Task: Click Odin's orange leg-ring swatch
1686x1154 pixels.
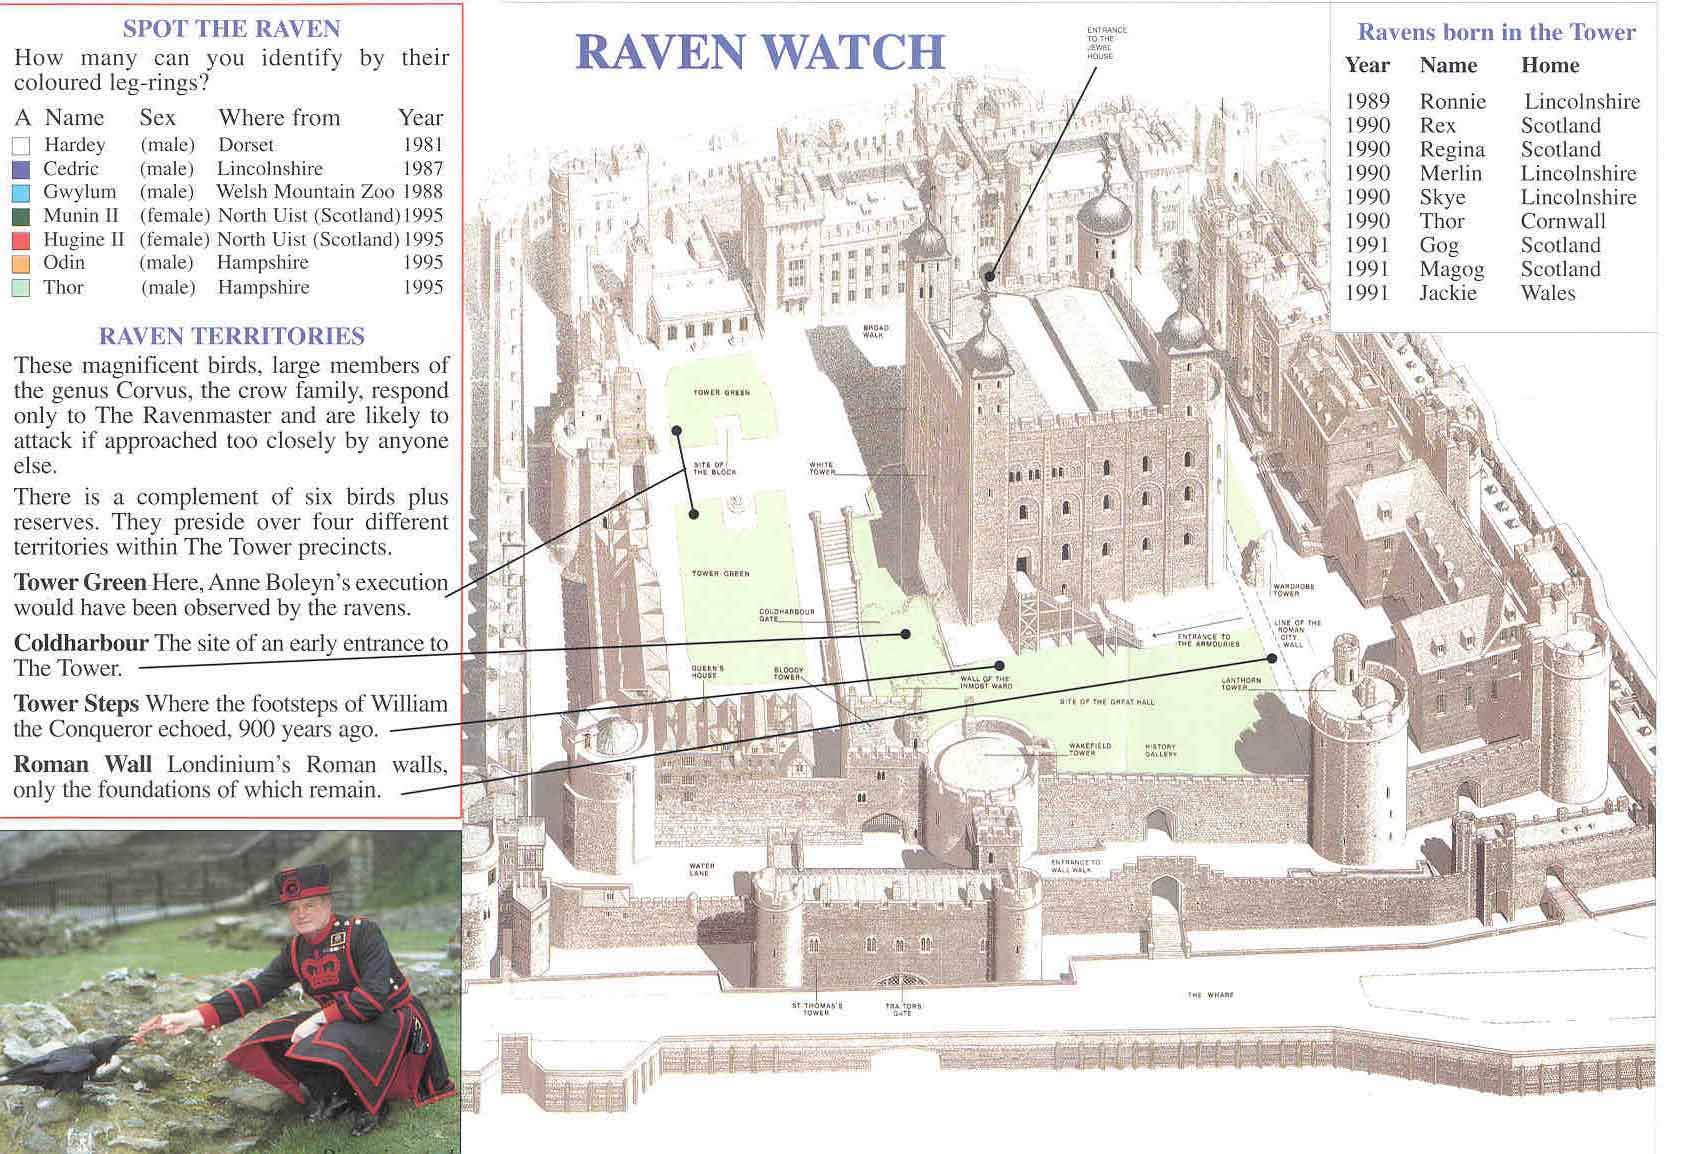Action: point(21,264)
